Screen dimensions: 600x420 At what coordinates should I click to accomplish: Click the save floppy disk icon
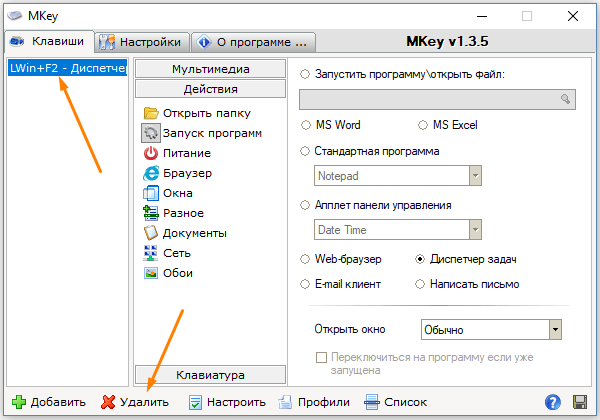580,402
